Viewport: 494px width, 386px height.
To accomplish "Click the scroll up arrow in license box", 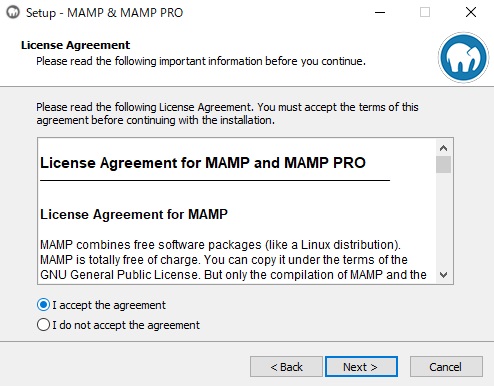I will click(x=443, y=148).
